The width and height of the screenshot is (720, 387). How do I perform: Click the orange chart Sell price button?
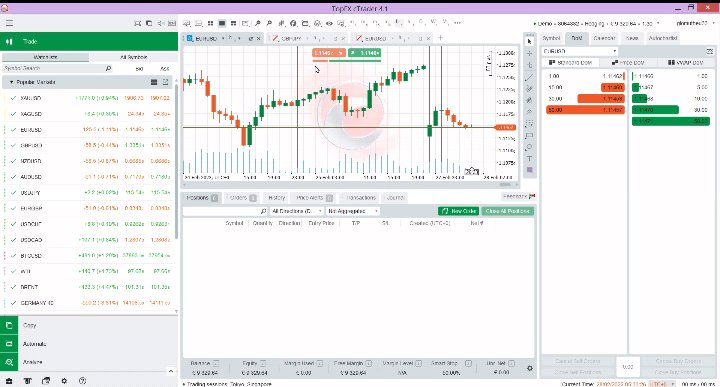(328, 53)
